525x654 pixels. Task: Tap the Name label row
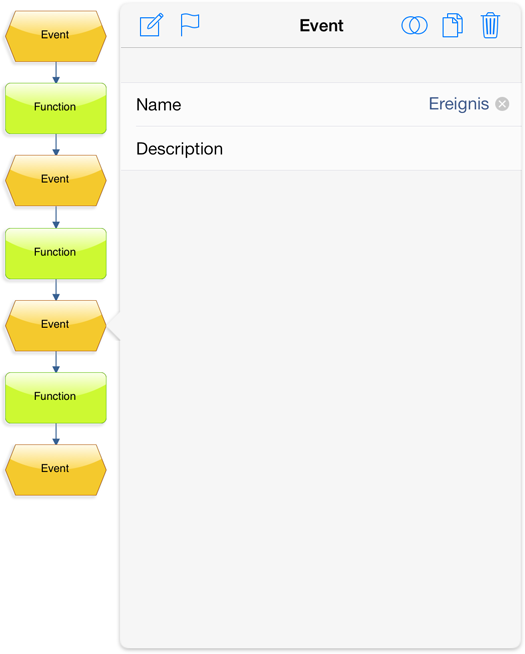point(321,104)
